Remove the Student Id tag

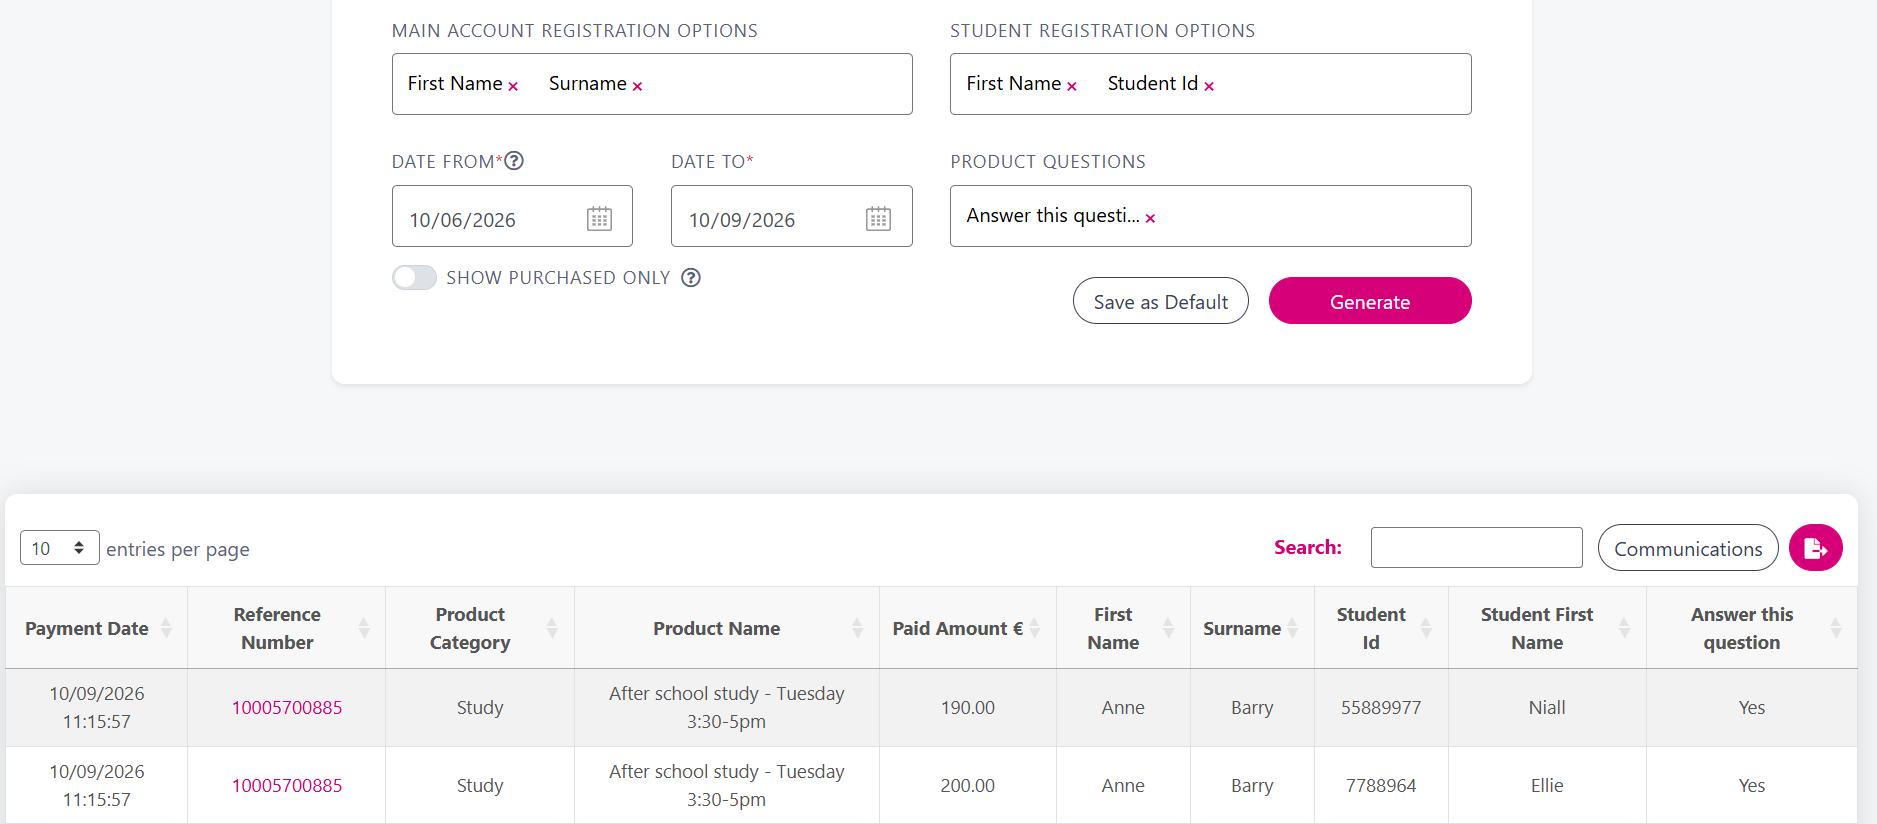coord(1209,86)
